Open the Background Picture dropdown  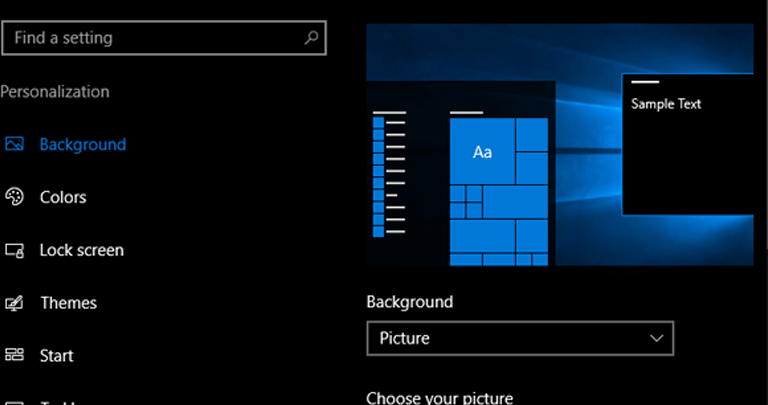[x=520, y=338]
